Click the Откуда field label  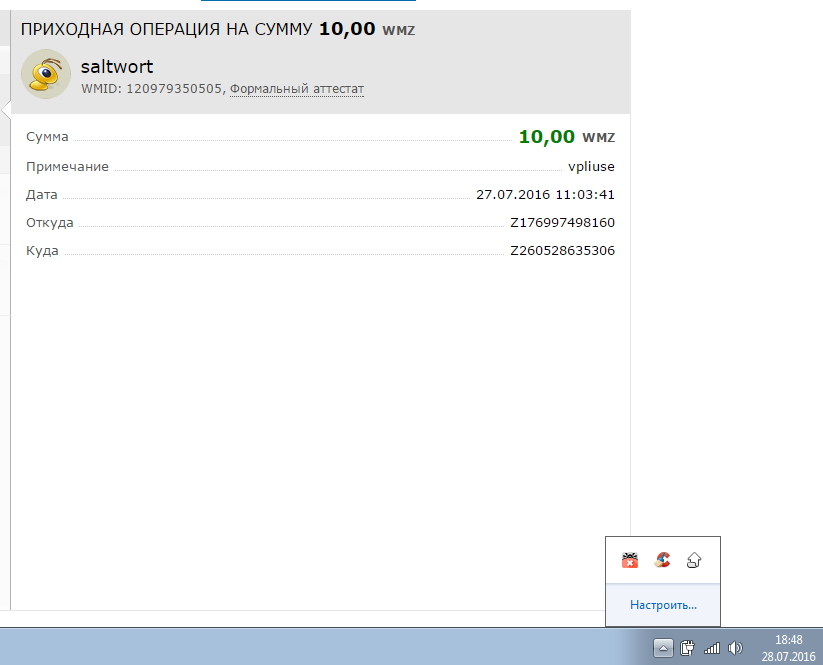(x=50, y=223)
